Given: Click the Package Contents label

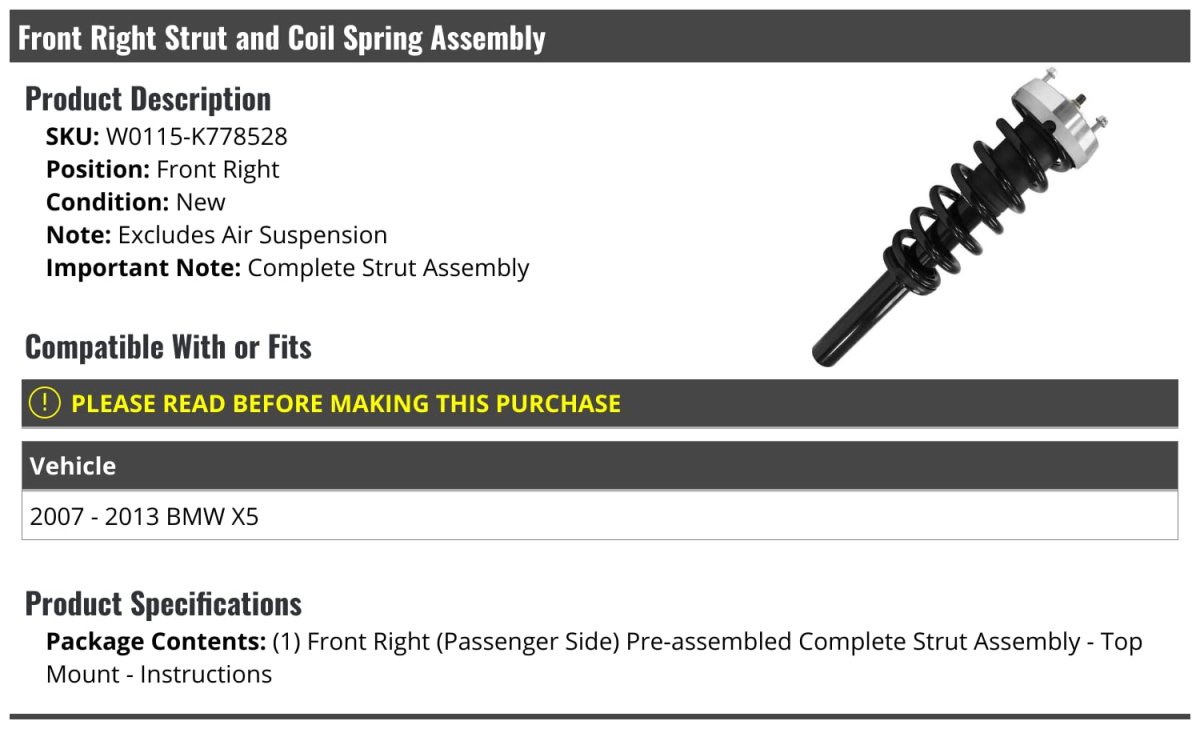Looking at the screenshot, I should tap(154, 641).
